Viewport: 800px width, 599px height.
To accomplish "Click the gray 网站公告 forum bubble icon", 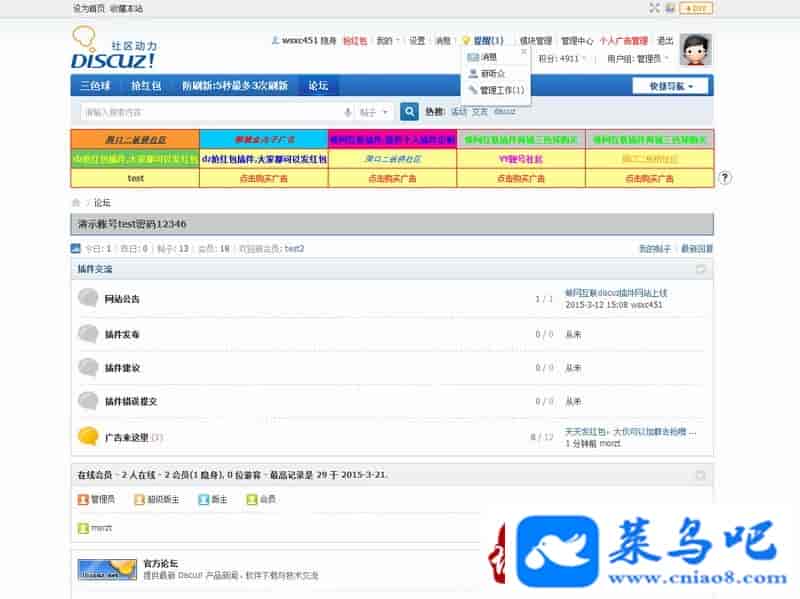I will pyautogui.click(x=88, y=298).
